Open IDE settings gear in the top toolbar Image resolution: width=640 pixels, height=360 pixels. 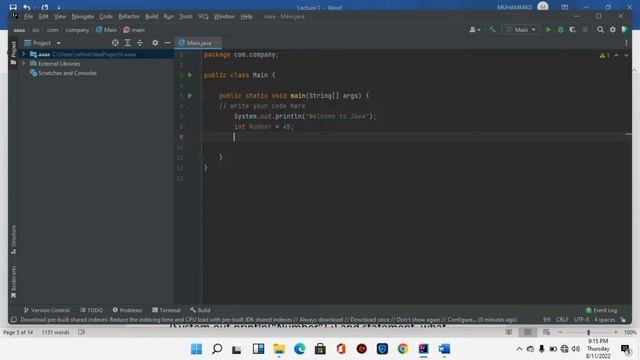coord(613,30)
